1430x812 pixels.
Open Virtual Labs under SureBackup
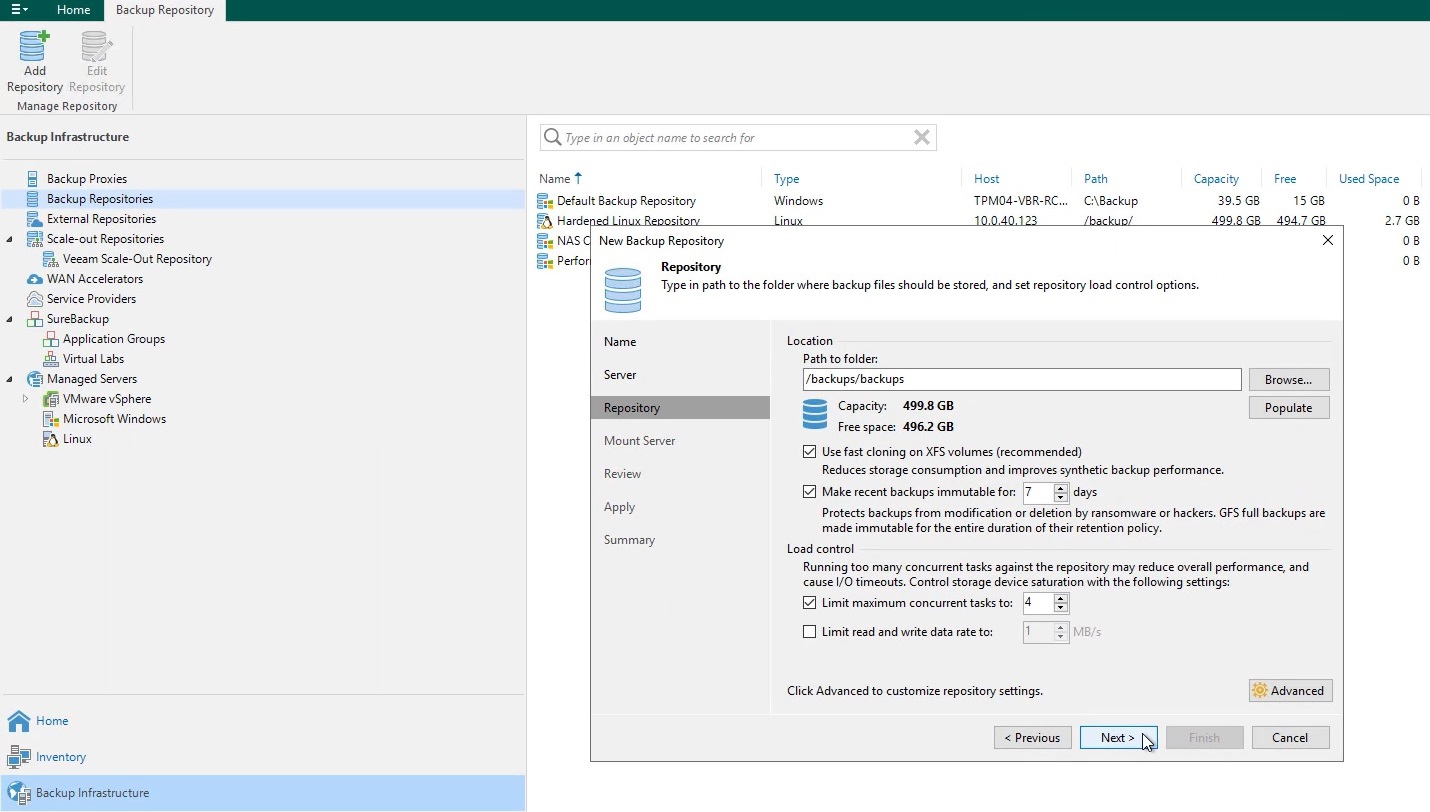(x=93, y=359)
